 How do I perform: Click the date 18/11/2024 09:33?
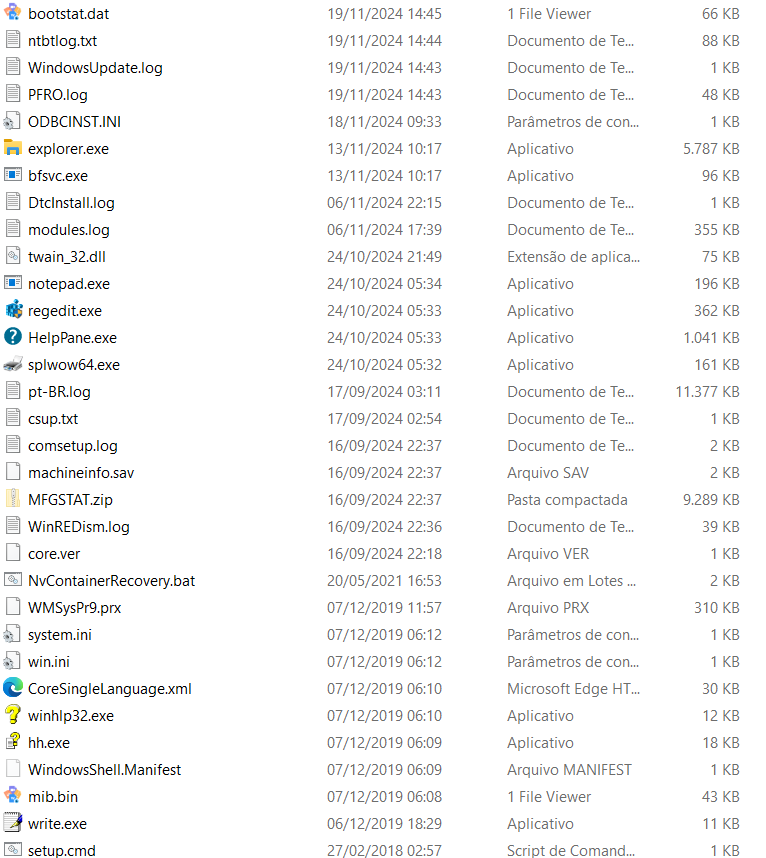pyautogui.click(x=384, y=121)
